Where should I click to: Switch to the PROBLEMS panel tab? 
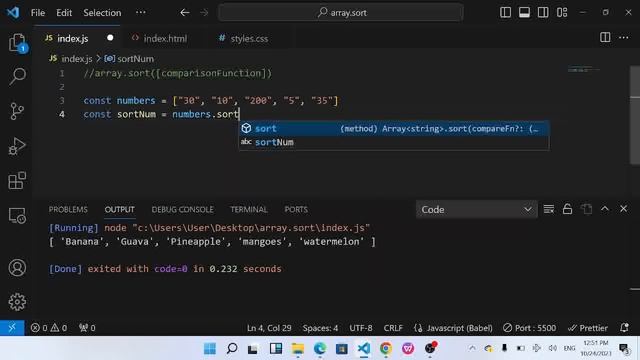pyautogui.click(x=68, y=209)
